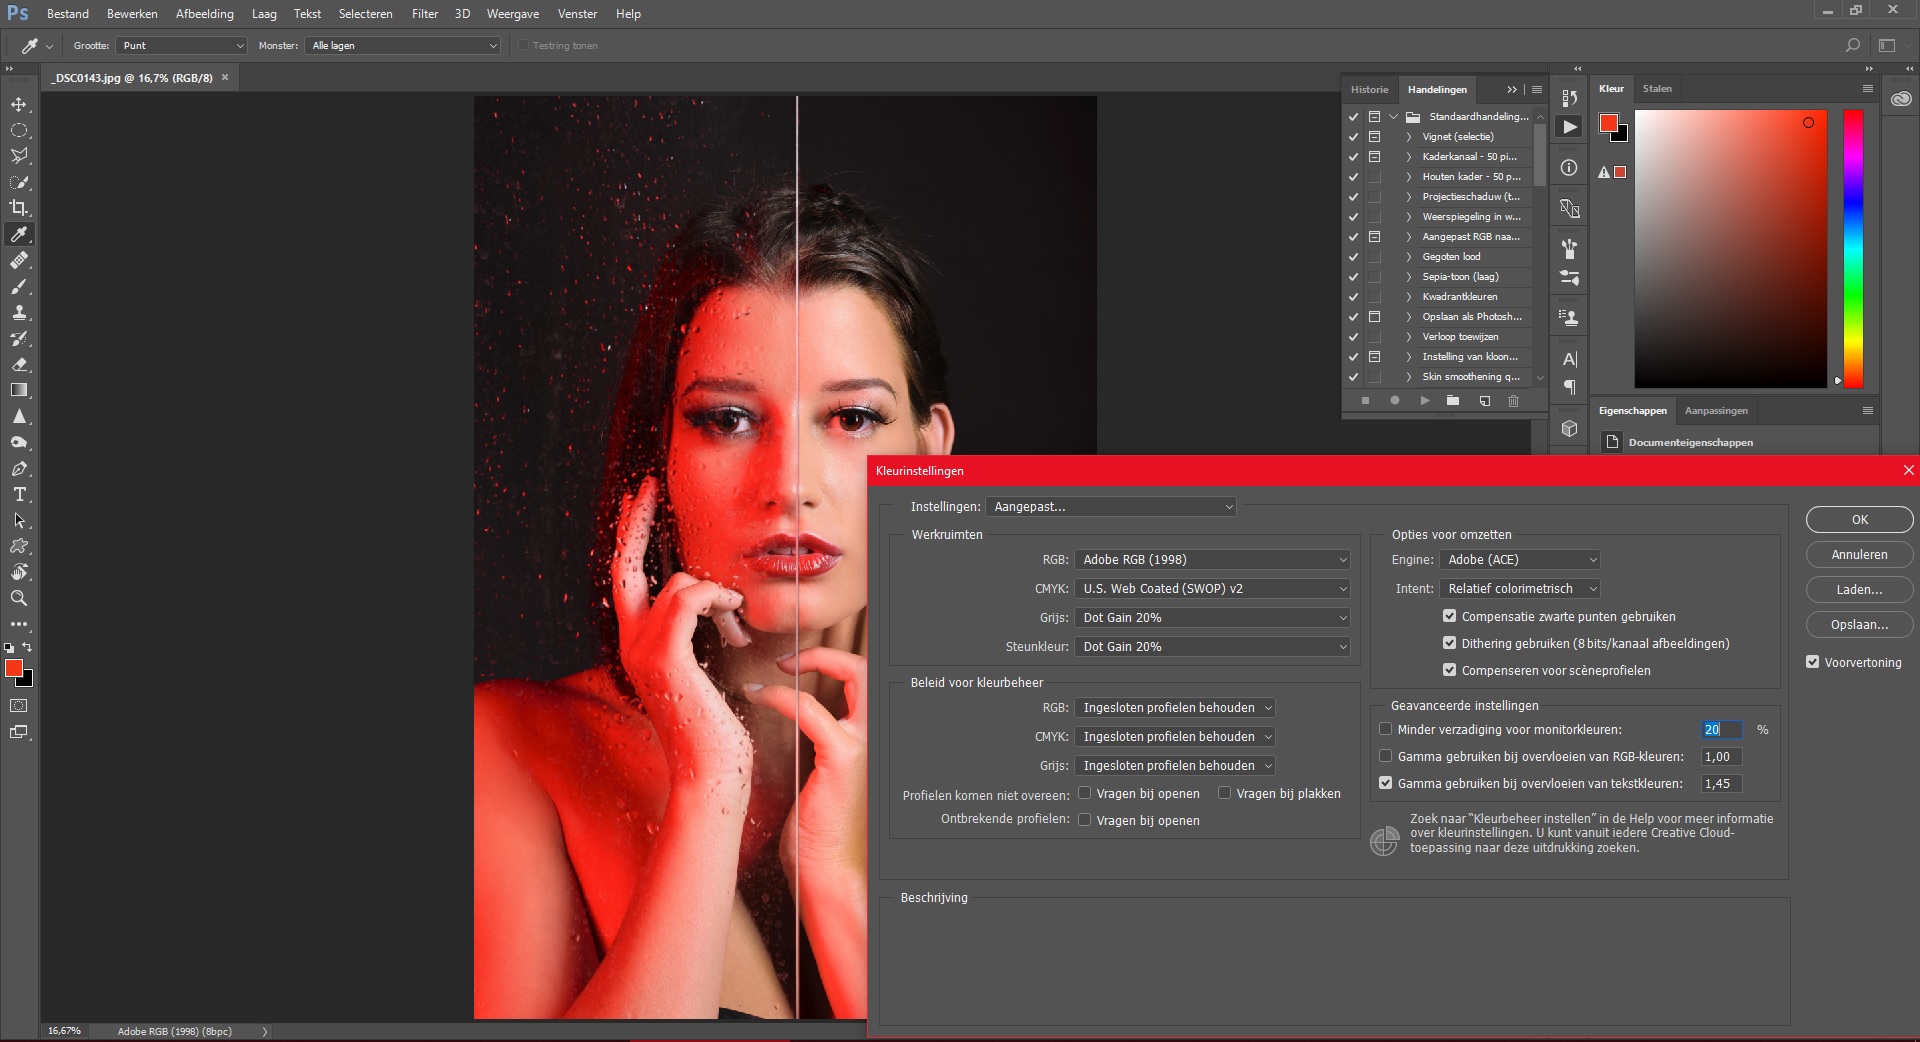
Task: Open the Info panel icon
Action: [x=1569, y=168]
